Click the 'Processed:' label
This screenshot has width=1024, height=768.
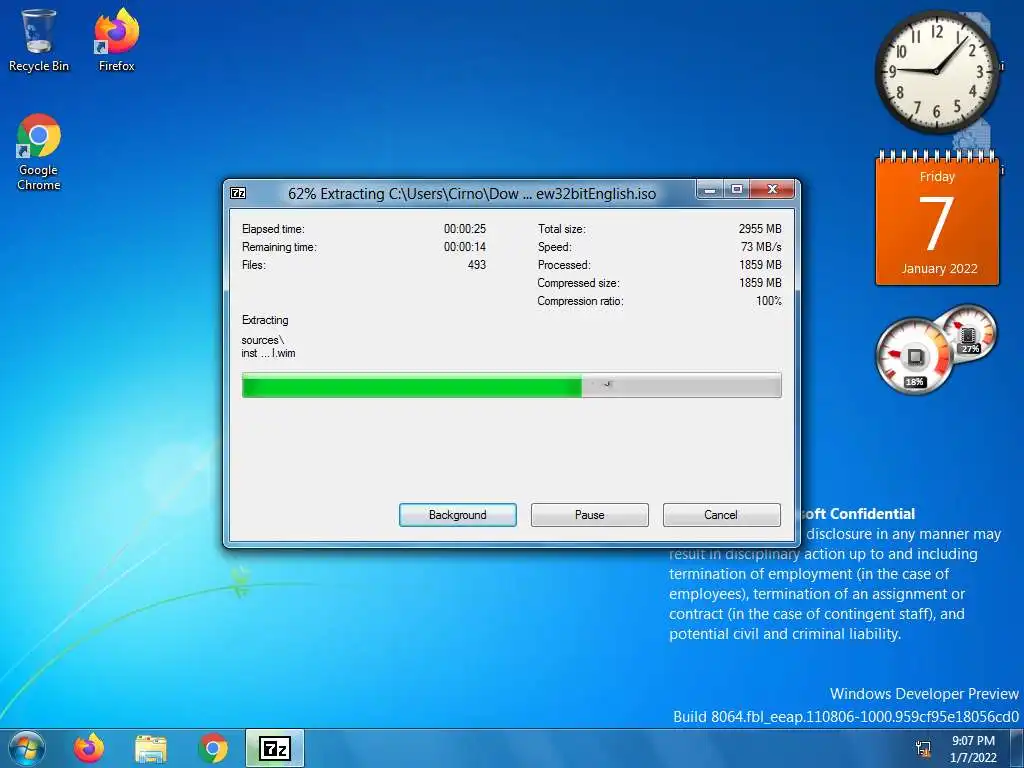(x=564, y=265)
